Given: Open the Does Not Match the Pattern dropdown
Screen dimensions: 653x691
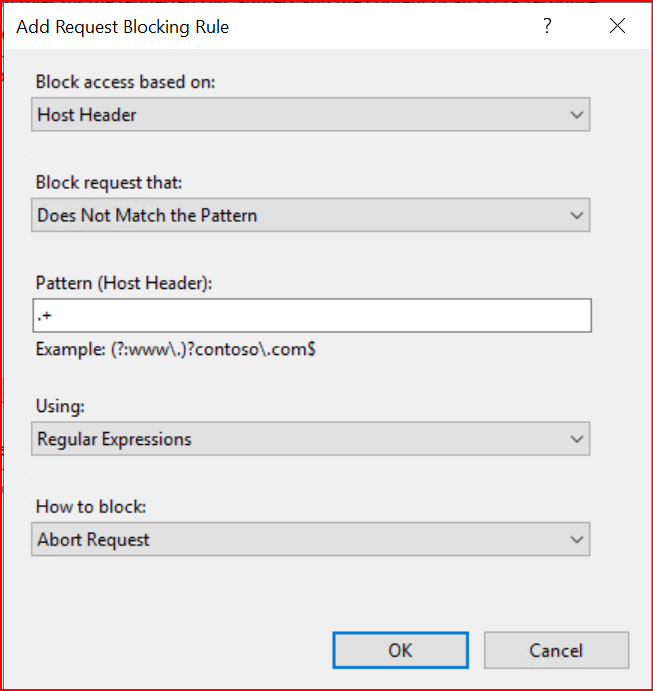Looking at the screenshot, I should point(310,215).
